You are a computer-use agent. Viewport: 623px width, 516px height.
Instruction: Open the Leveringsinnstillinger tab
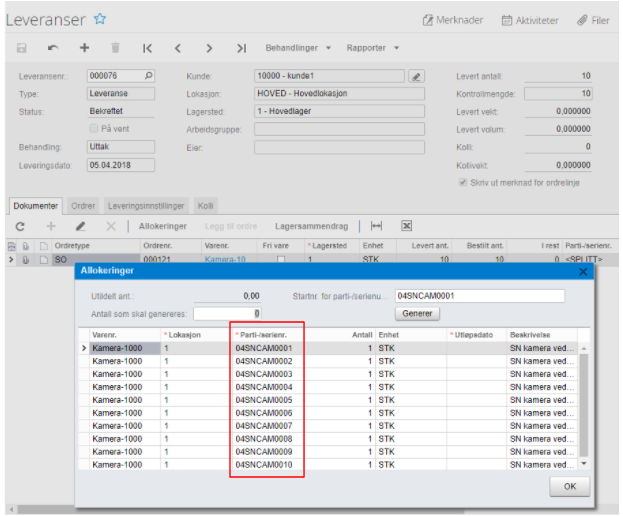pos(146,206)
